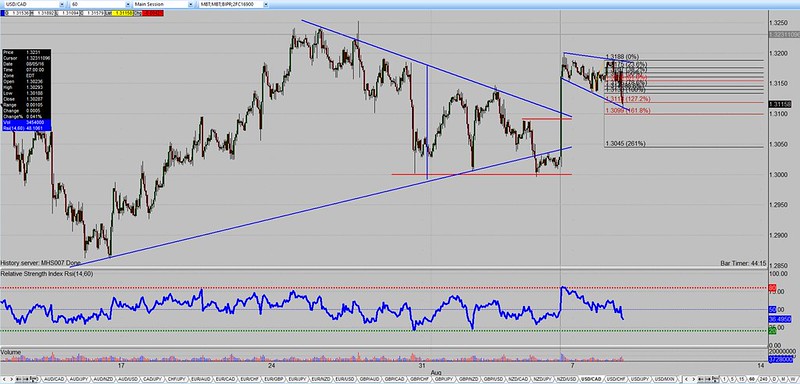Switch to the GBP/NZD tab
The height and width of the screenshot is (384, 800).
[x=468, y=379]
